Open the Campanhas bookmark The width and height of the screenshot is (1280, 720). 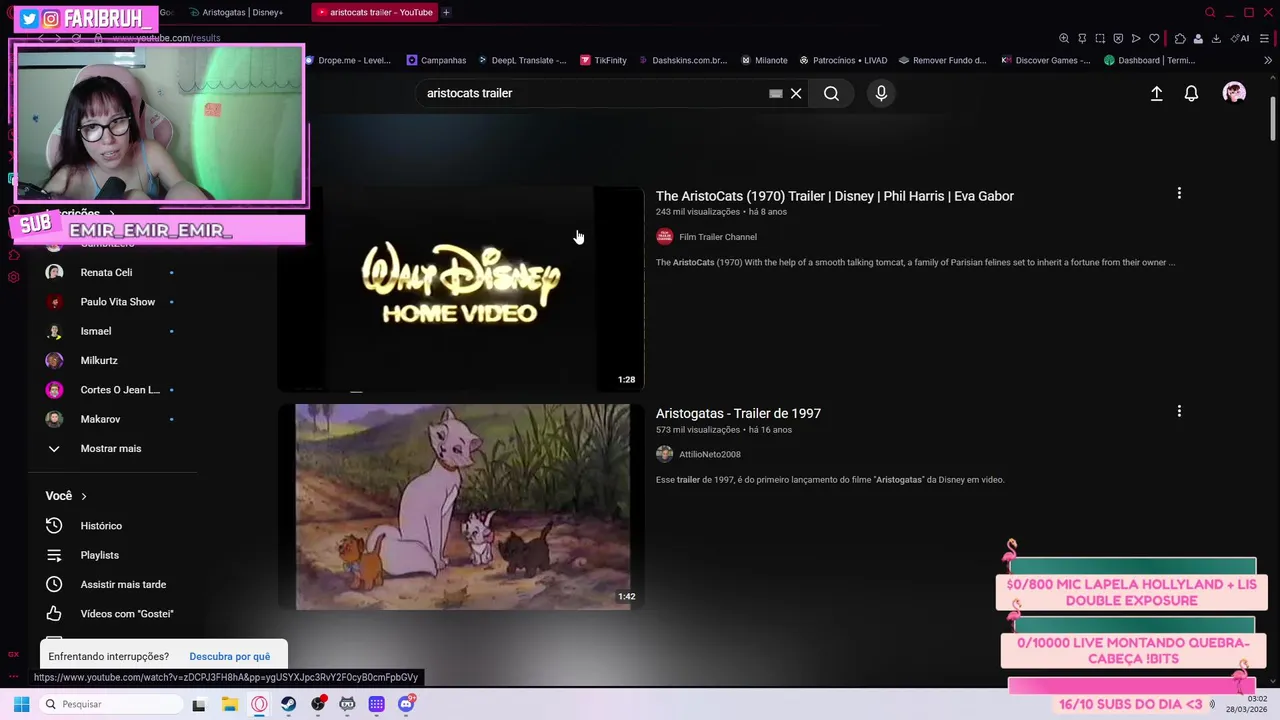point(436,60)
